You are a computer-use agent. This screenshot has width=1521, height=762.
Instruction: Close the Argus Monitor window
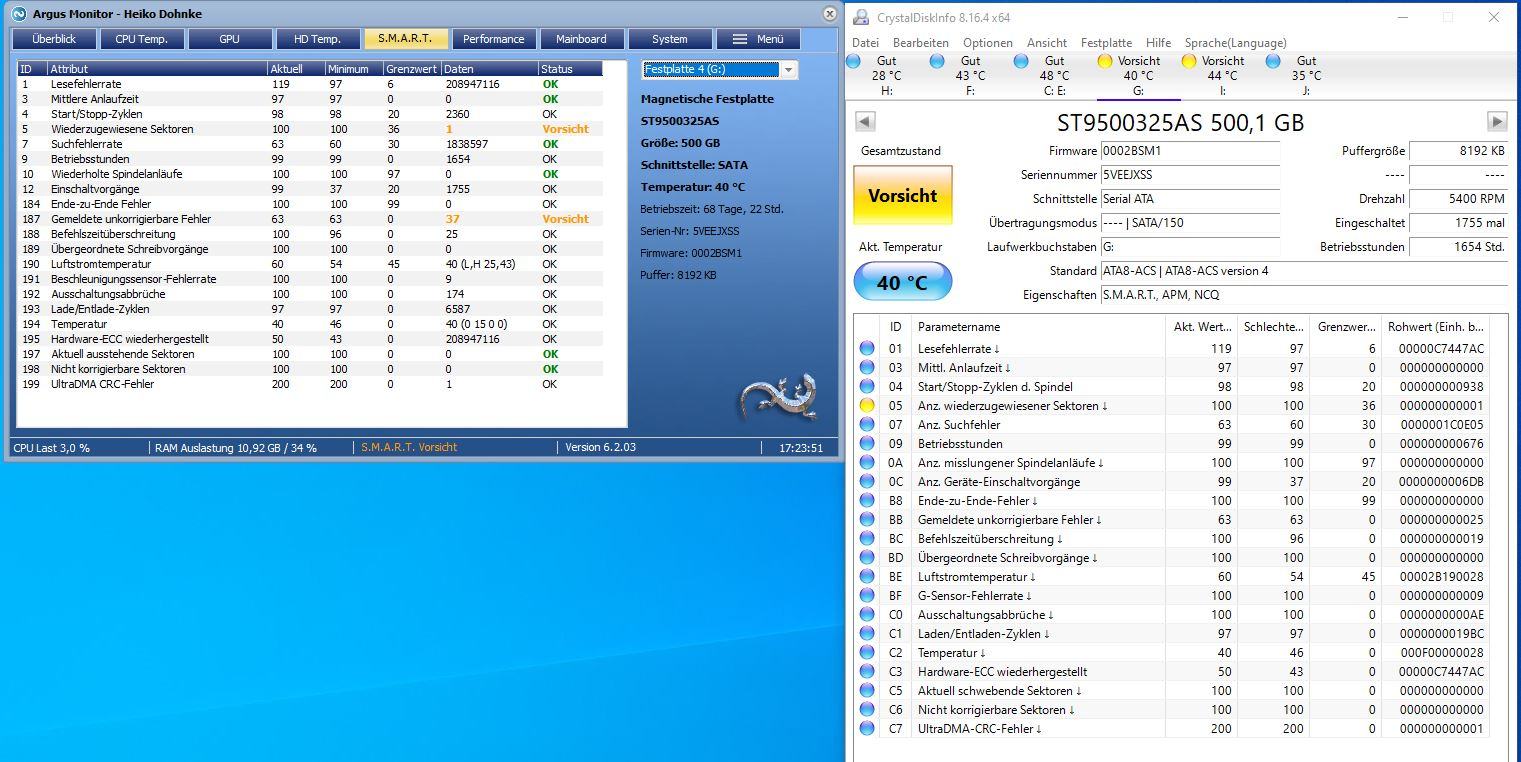[829, 14]
